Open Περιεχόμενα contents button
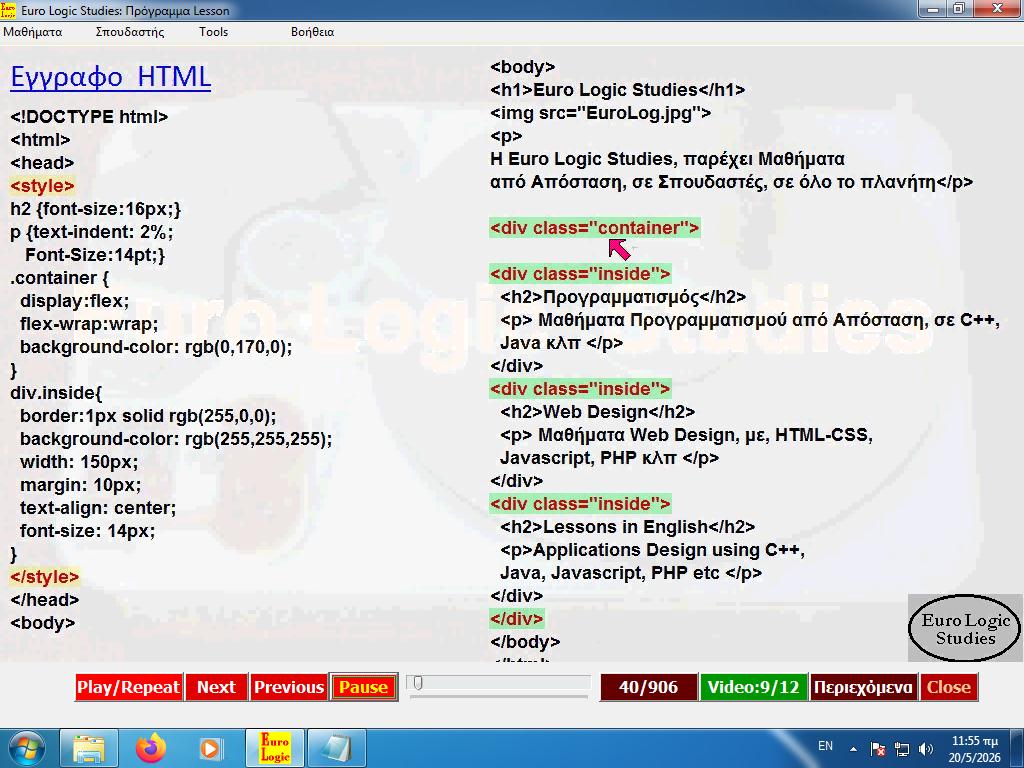The width and height of the screenshot is (1024, 768). pyautogui.click(x=863, y=687)
